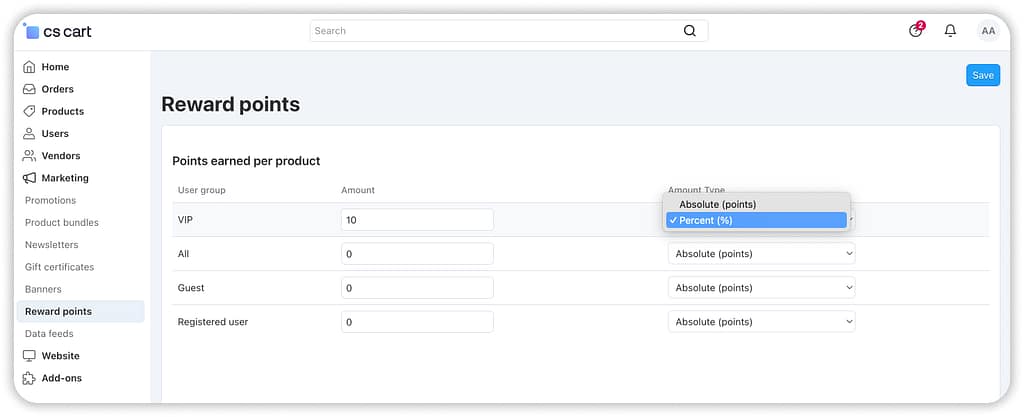
Task: Open Promotions in the Marketing submenu
Action: pyautogui.click(x=50, y=200)
